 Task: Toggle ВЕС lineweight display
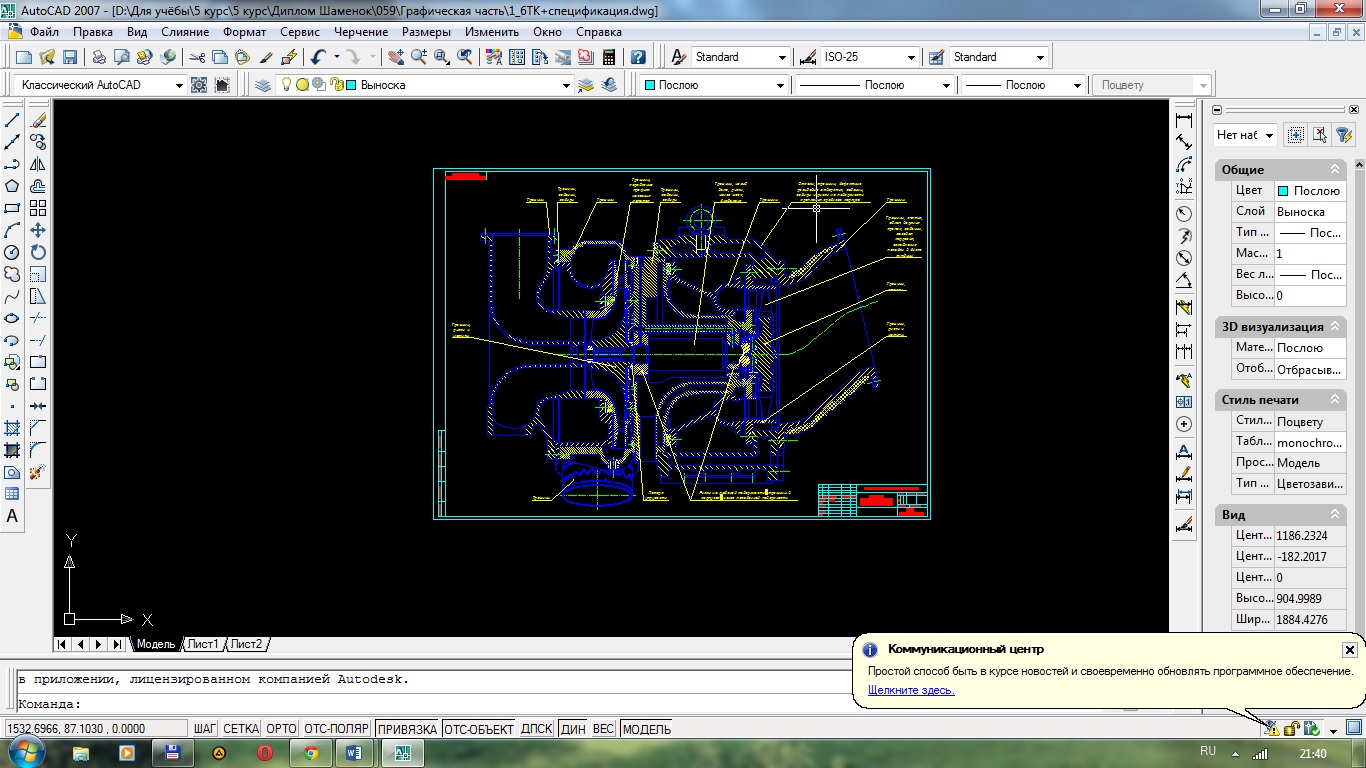(x=603, y=729)
